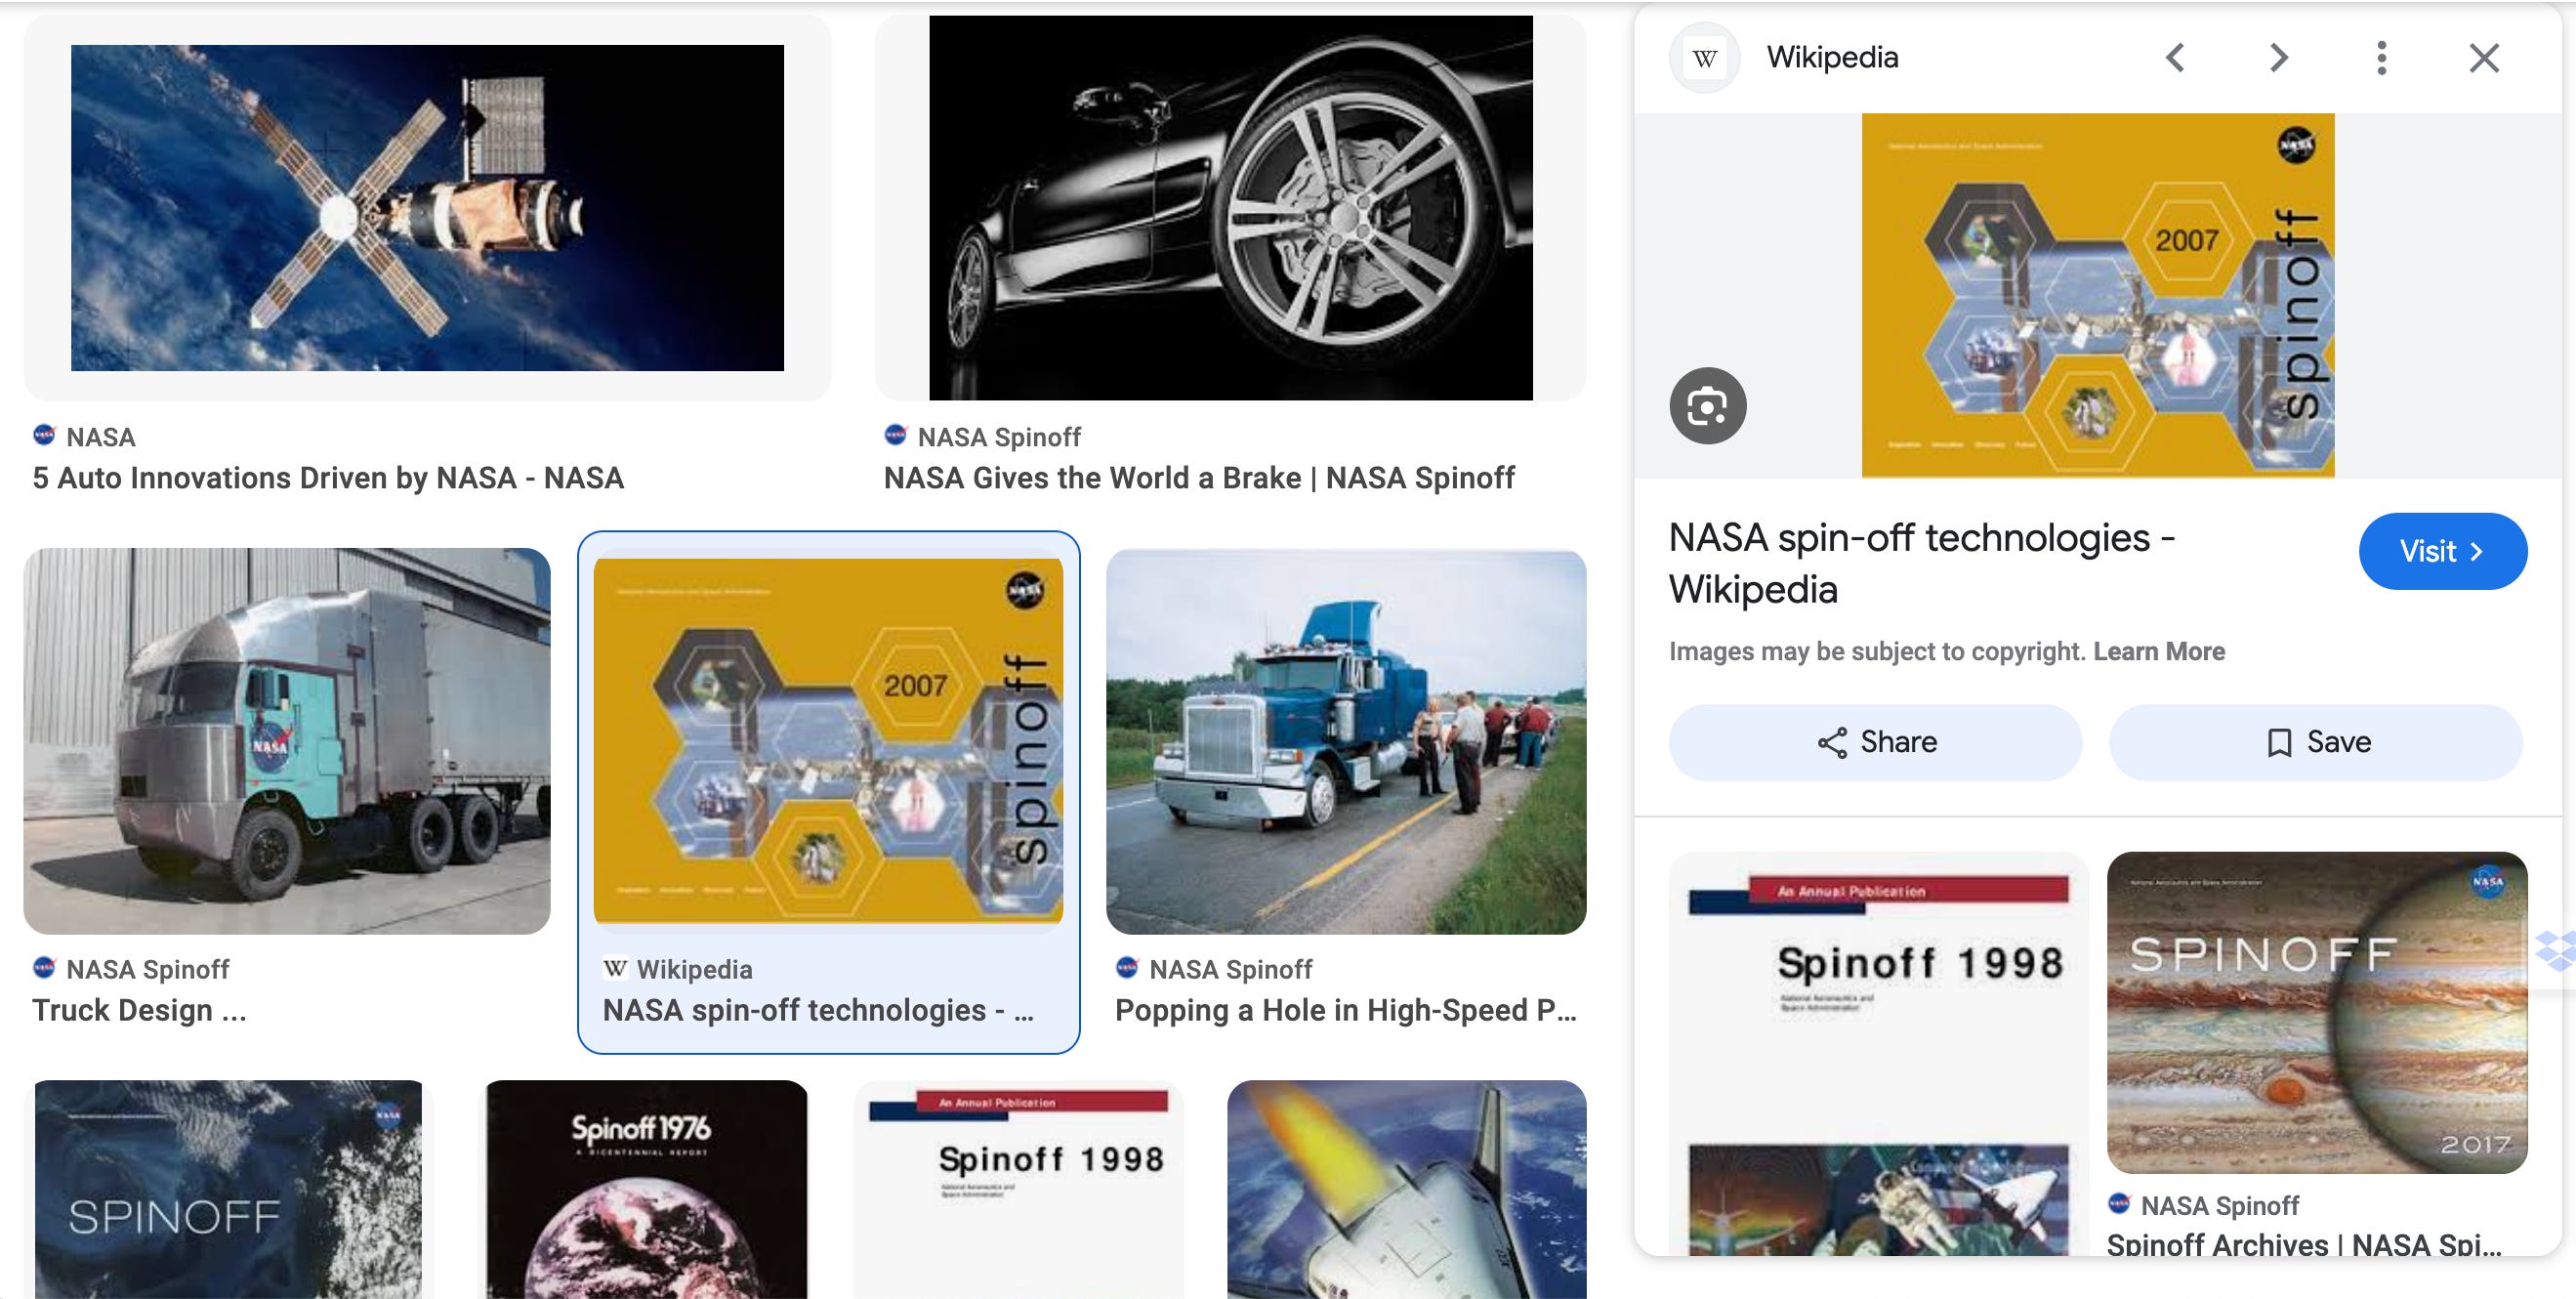Close the image preview panel

(x=2484, y=58)
